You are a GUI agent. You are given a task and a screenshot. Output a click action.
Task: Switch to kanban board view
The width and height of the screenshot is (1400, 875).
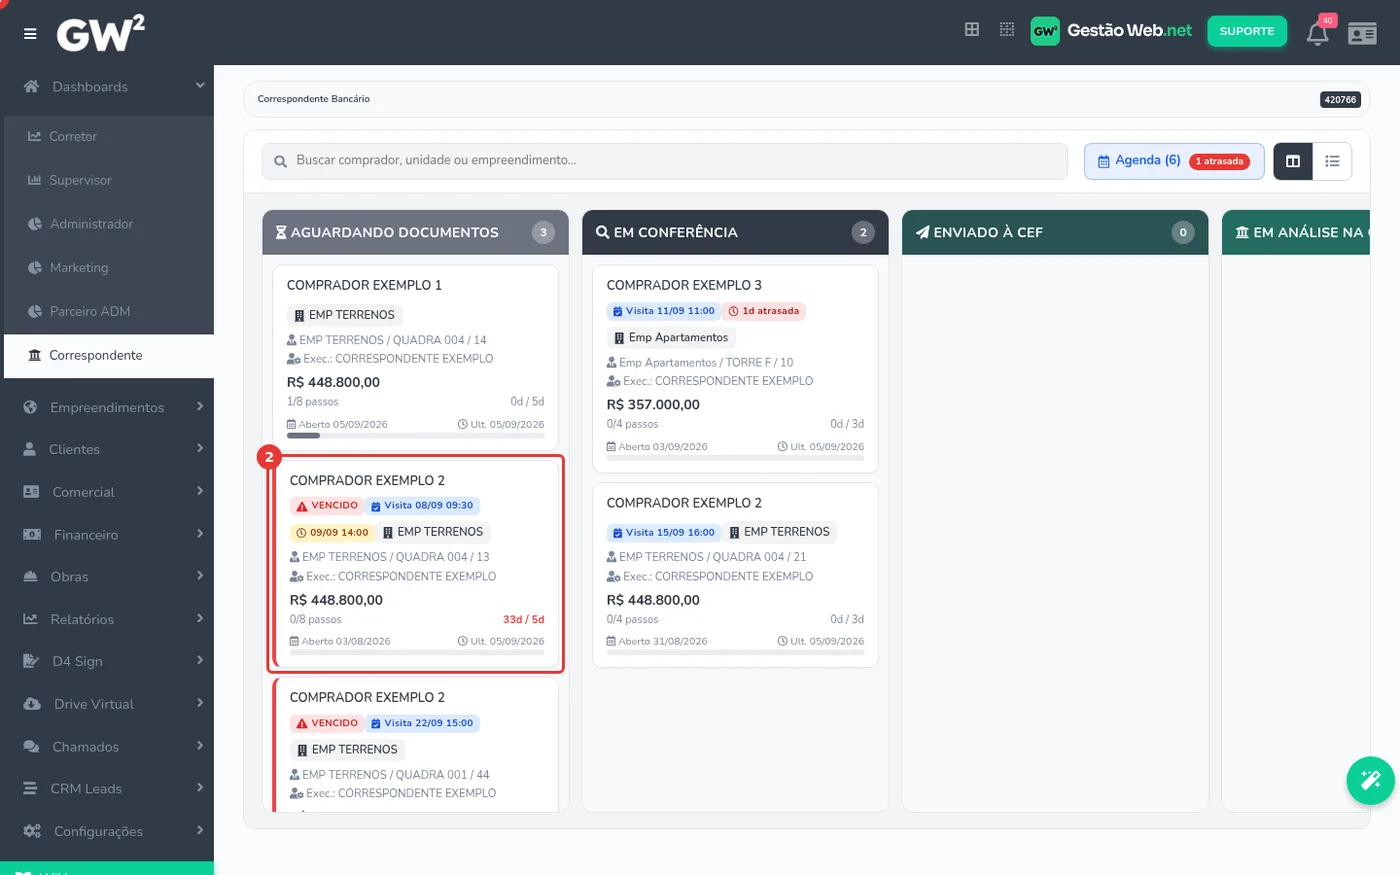[x=1293, y=161]
